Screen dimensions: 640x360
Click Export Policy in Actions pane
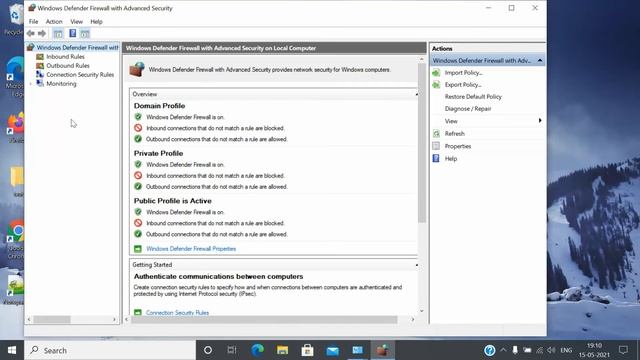pyautogui.click(x=463, y=85)
